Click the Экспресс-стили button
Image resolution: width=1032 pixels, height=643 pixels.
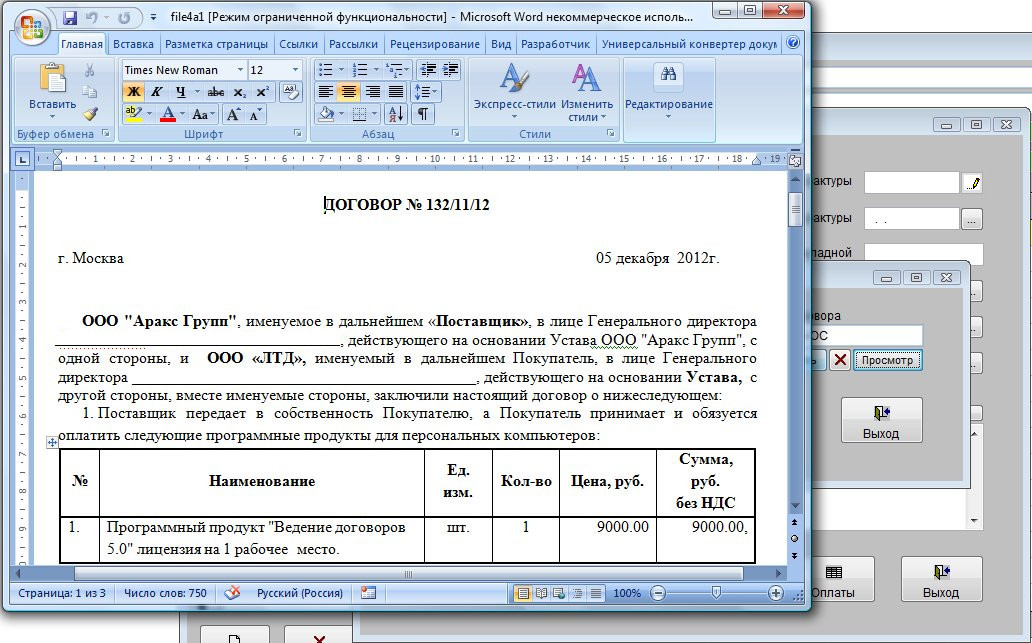(514, 92)
